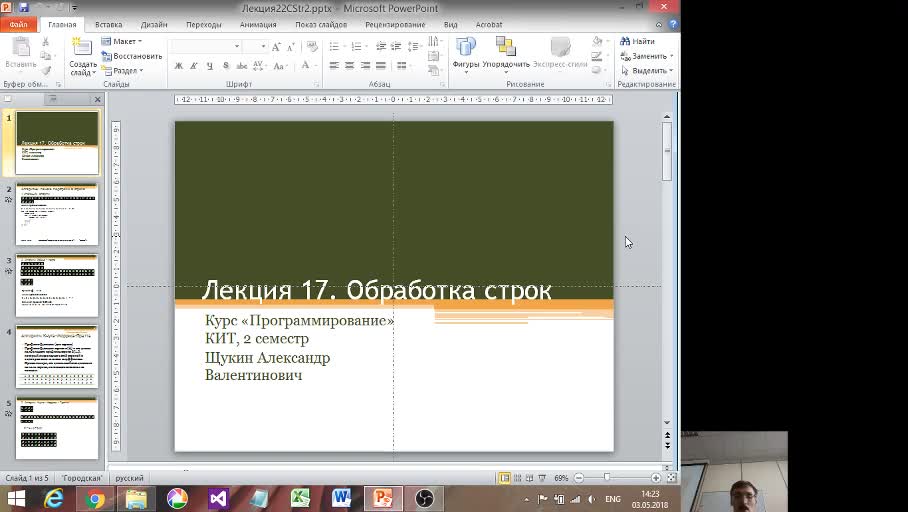The image size is (908, 512).
Task: Toggle underline Ч formatting
Action: (210, 66)
